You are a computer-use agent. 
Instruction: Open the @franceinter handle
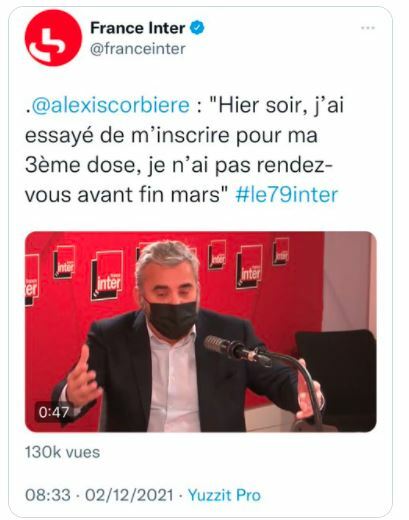[138, 49]
